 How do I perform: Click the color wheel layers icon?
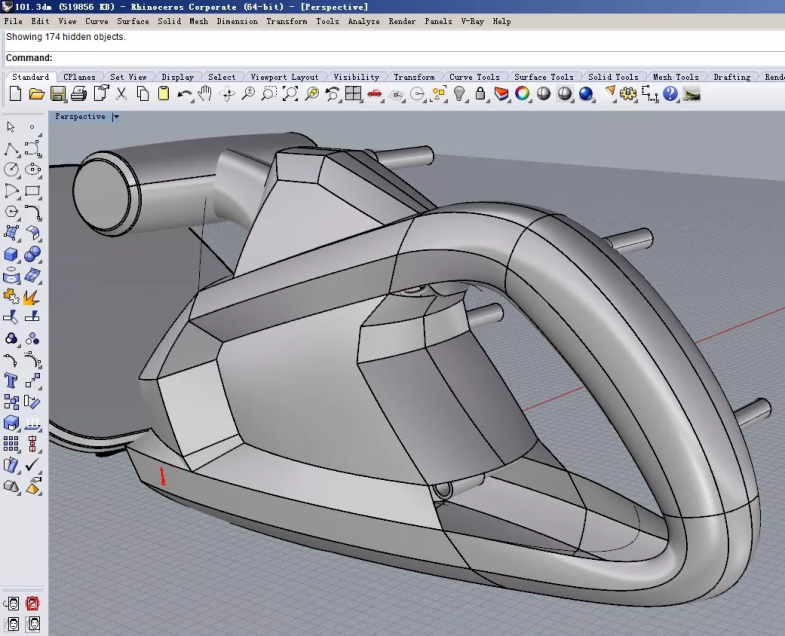coord(522,94)
